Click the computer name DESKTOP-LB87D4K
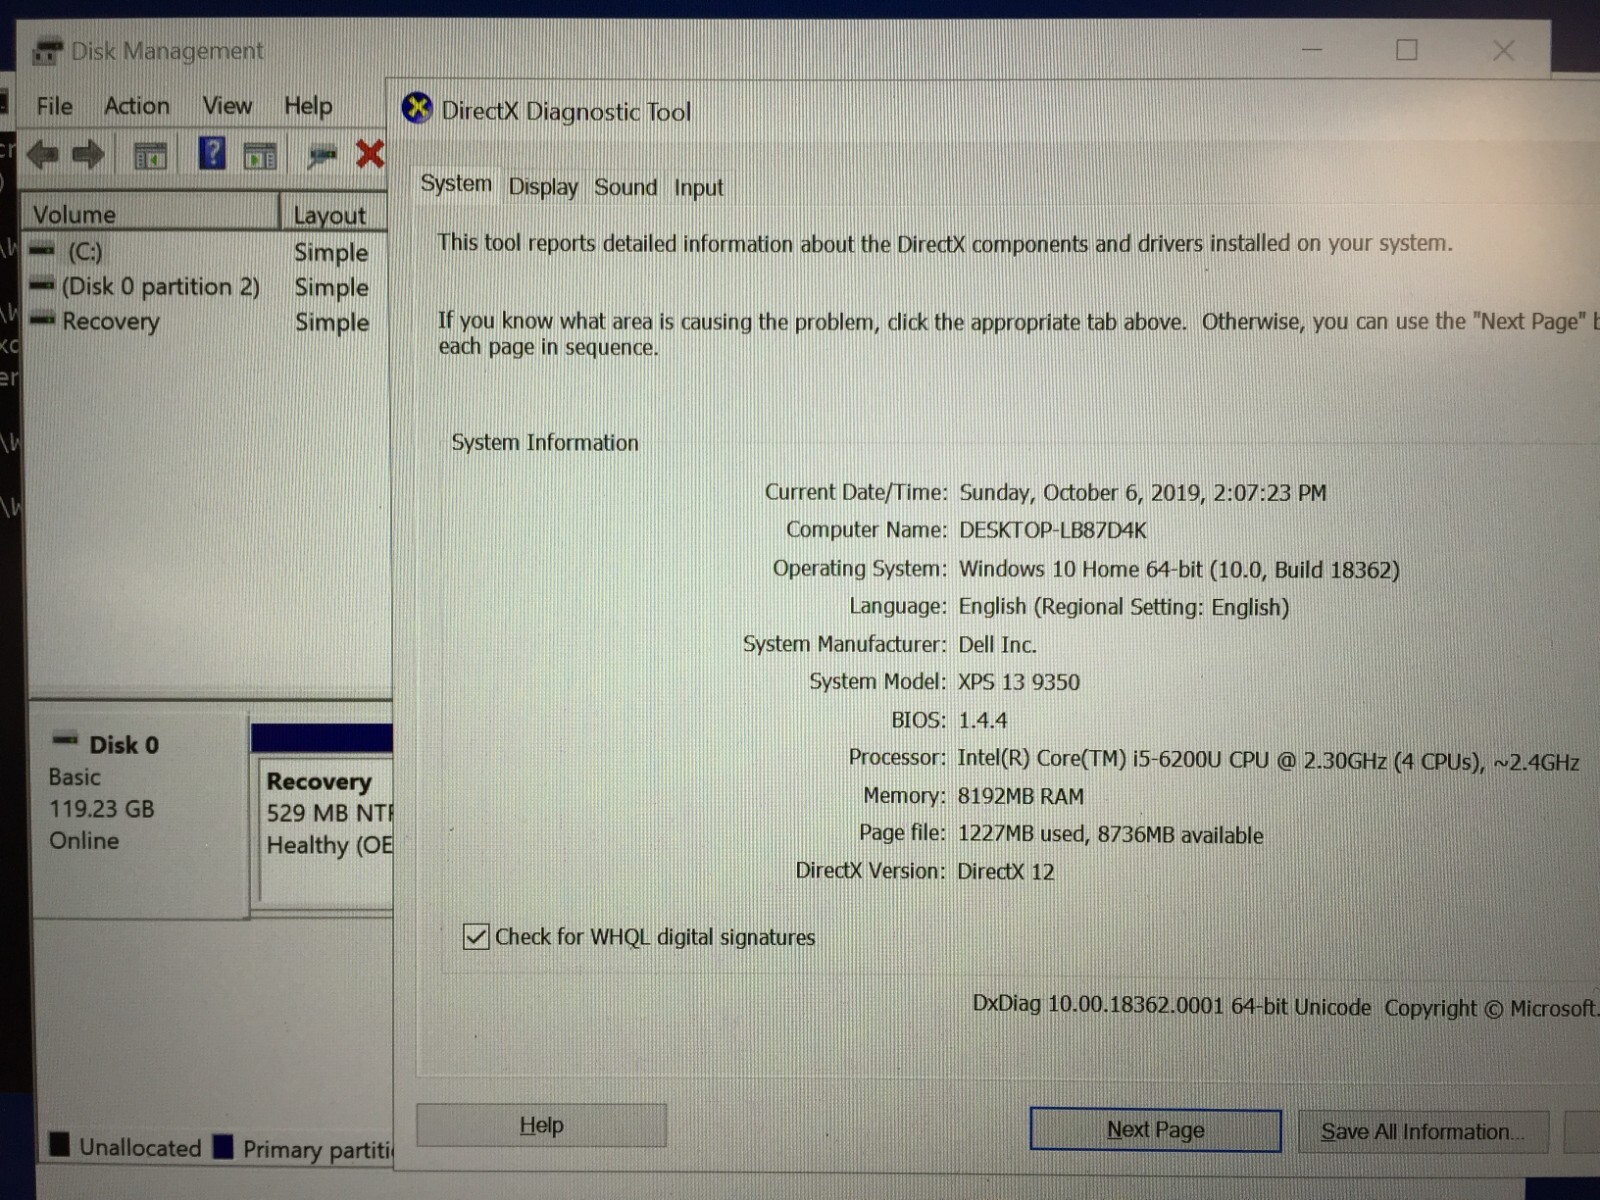This screenshot has height=1200, width=1600. [1052, 530]
